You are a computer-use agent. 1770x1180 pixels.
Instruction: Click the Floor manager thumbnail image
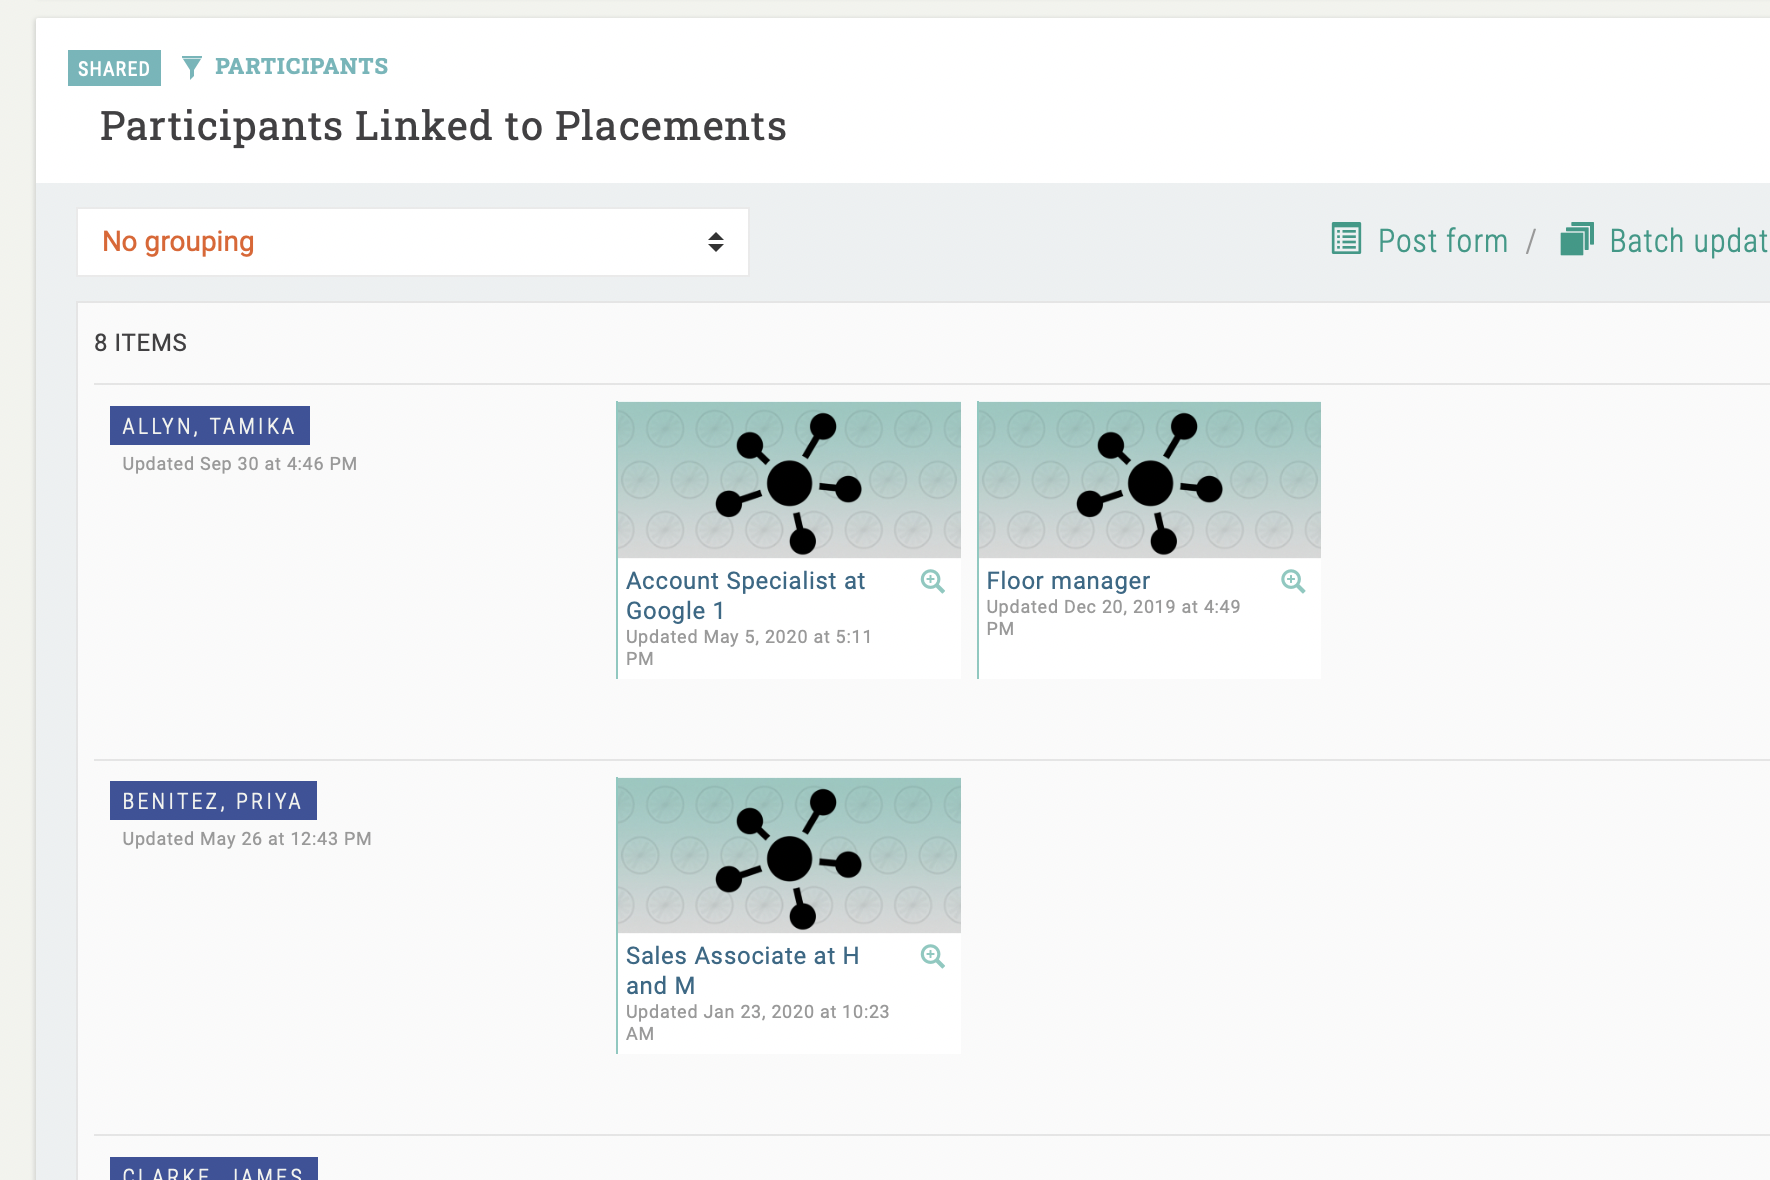(x=1149, y=480)
